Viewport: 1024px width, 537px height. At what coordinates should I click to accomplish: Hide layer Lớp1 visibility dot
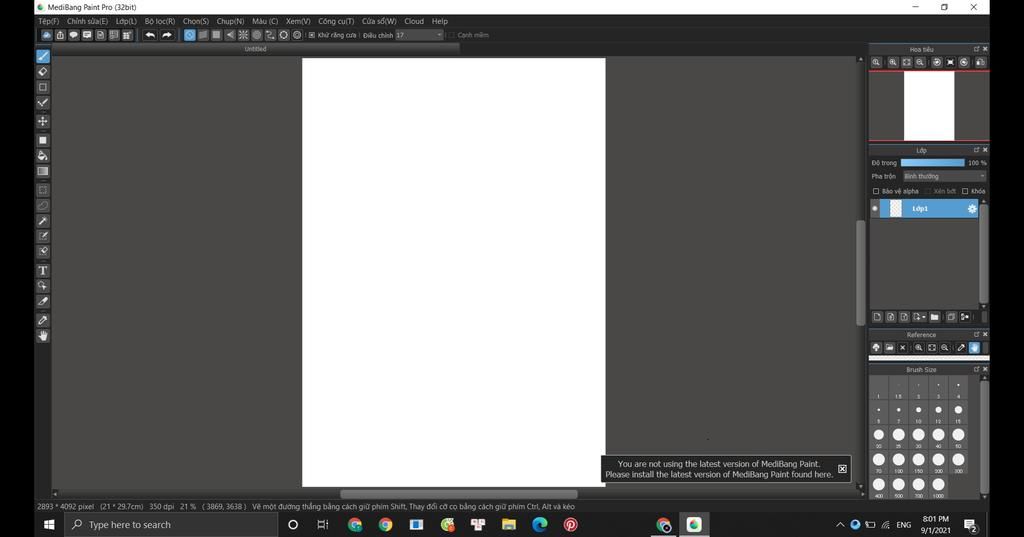coord(874,209)
